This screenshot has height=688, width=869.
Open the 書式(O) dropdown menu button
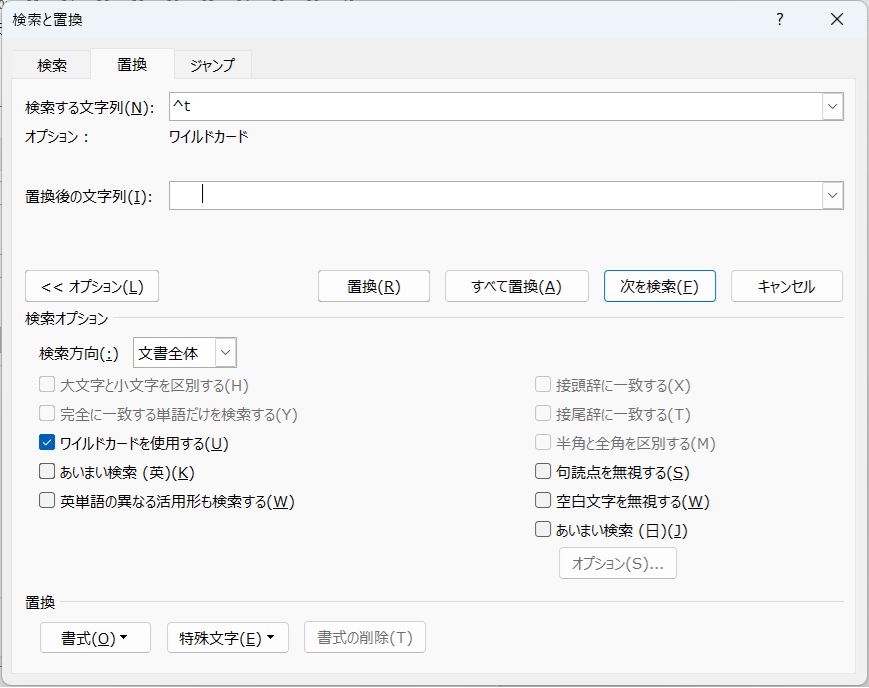click(x=95, y=638)
